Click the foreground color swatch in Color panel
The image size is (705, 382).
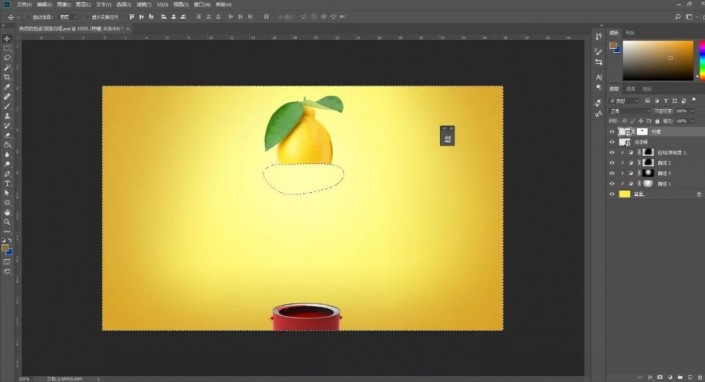point(612,45)
